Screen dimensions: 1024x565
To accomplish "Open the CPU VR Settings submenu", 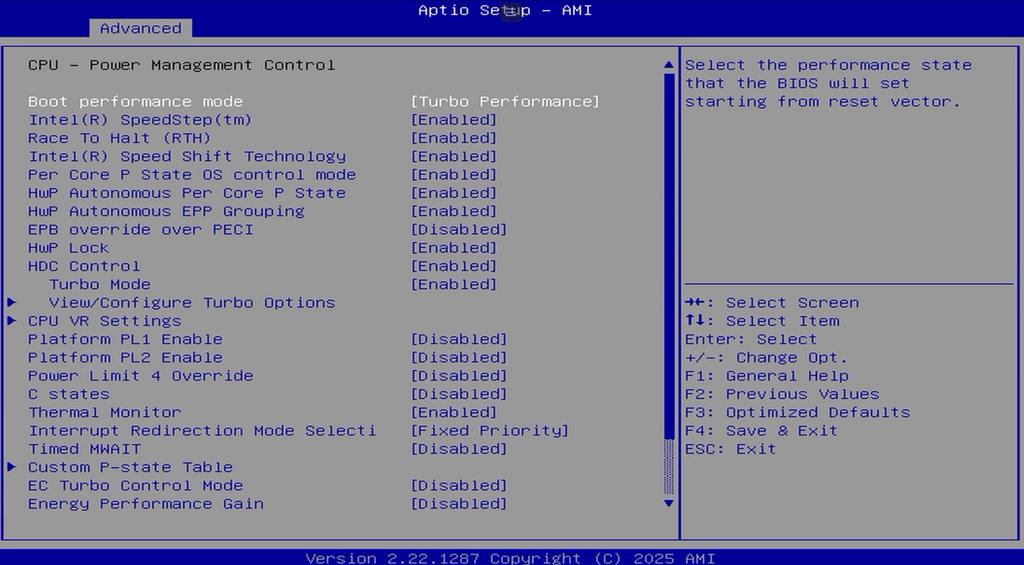I will pos(104,321).
